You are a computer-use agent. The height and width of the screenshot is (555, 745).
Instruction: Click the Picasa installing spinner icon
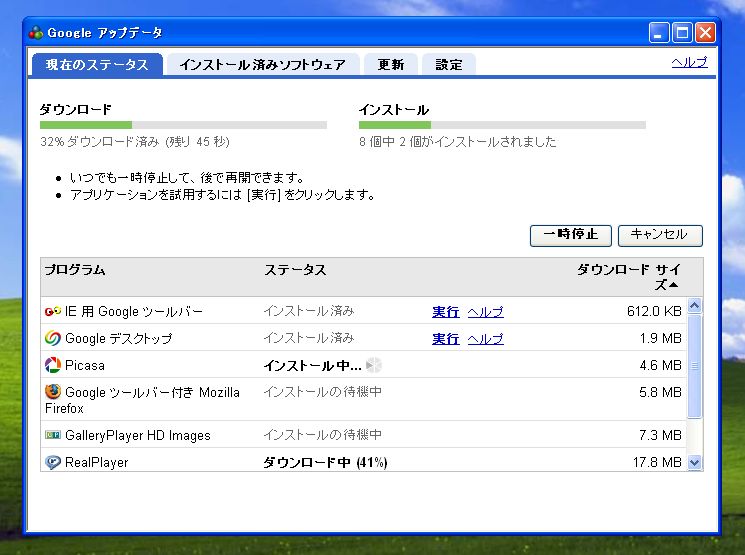click(373, 365)
